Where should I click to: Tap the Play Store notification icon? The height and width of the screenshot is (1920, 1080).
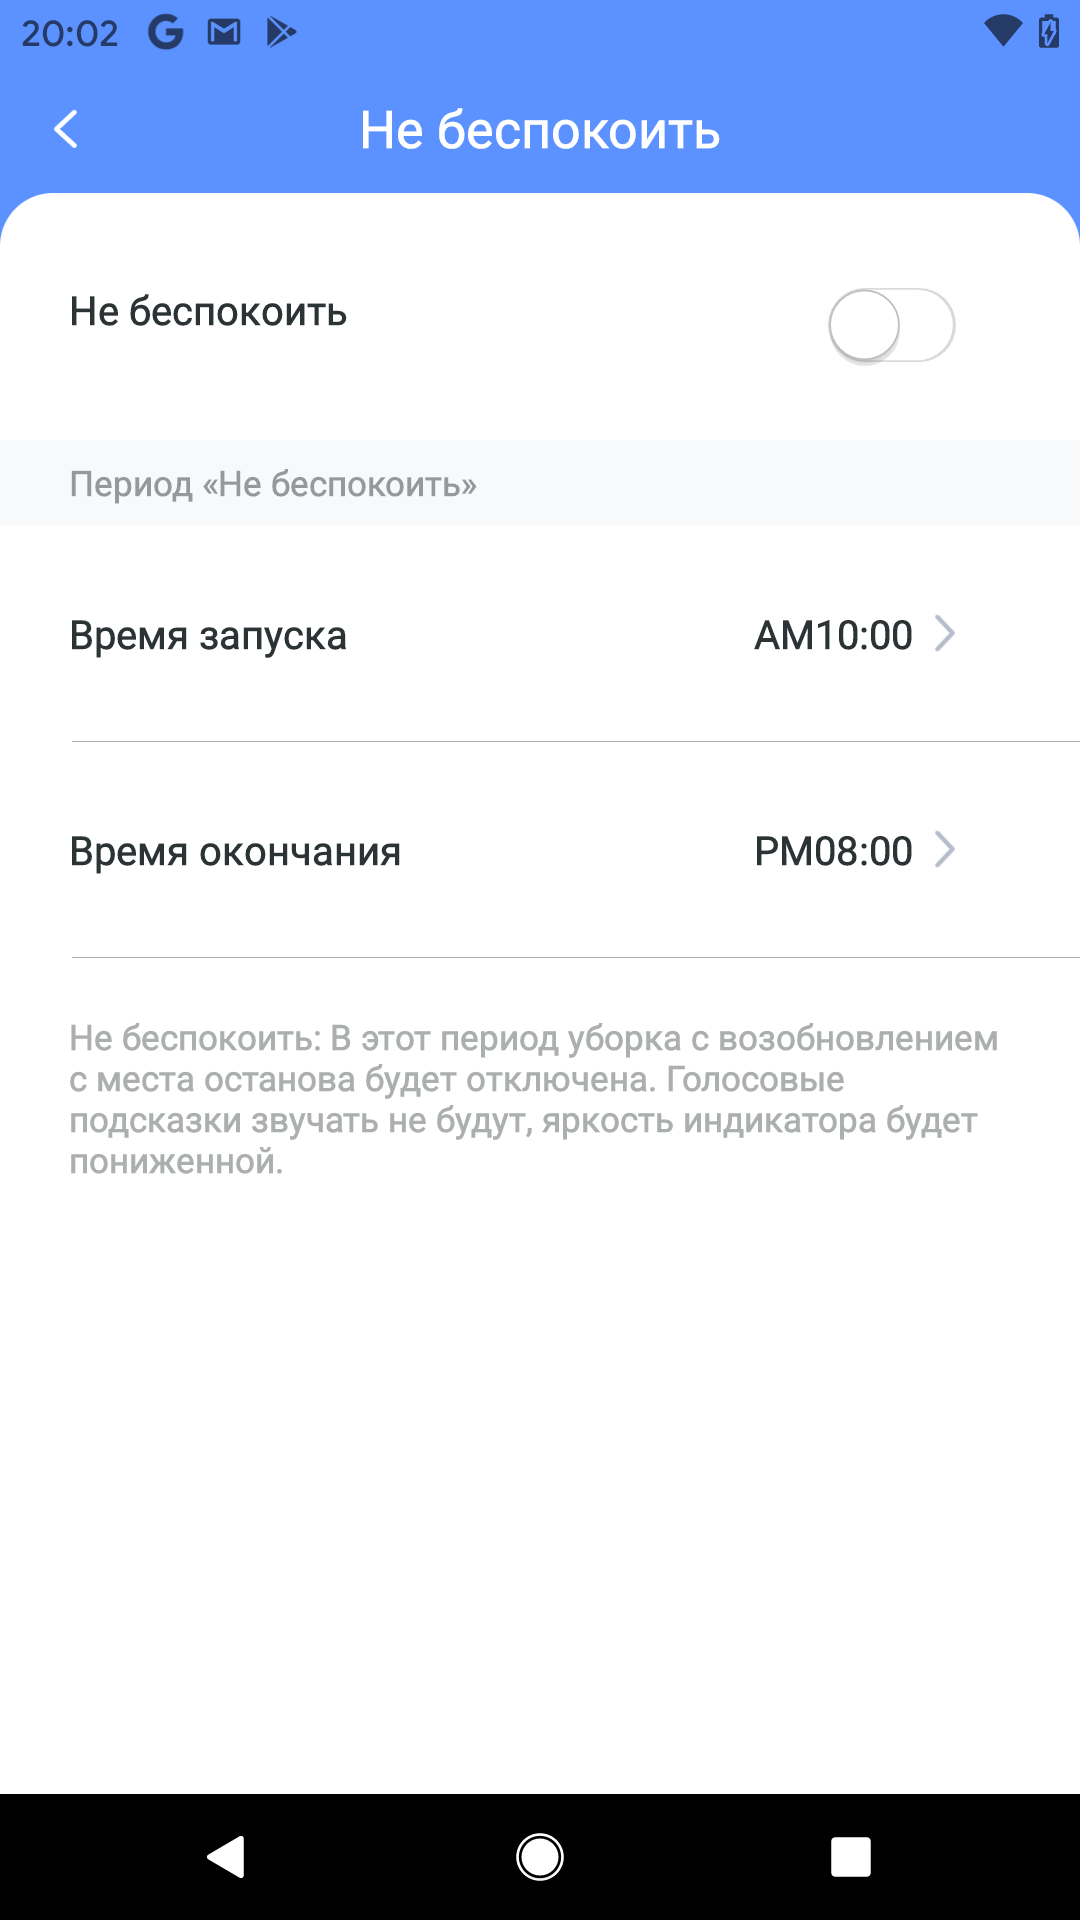click(281, 33)
